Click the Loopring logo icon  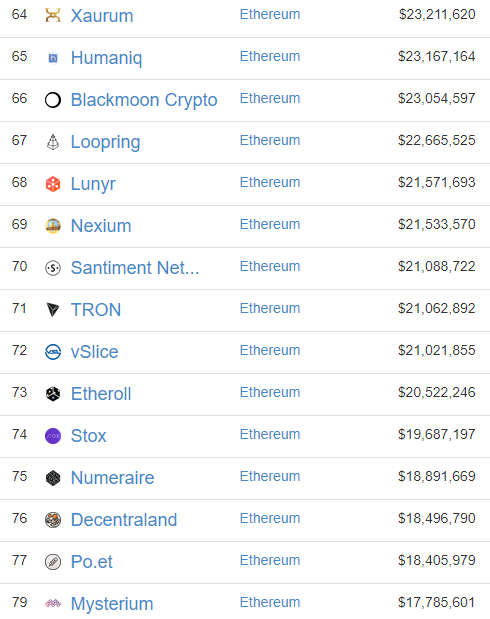[53, 142]
